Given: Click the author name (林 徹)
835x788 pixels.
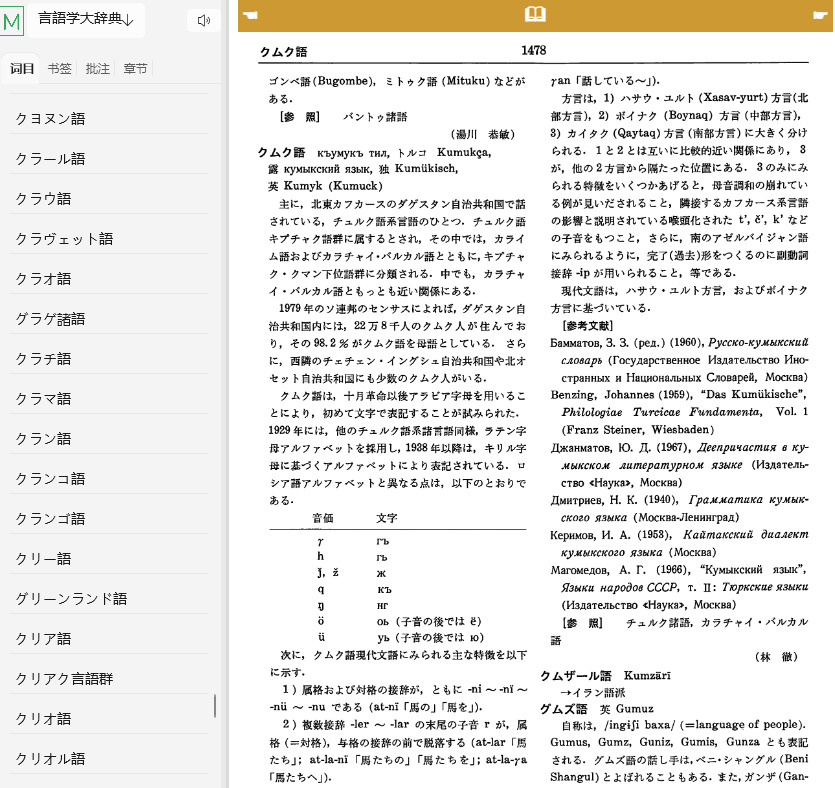Looking at the screenshot, I should [776, 657].
